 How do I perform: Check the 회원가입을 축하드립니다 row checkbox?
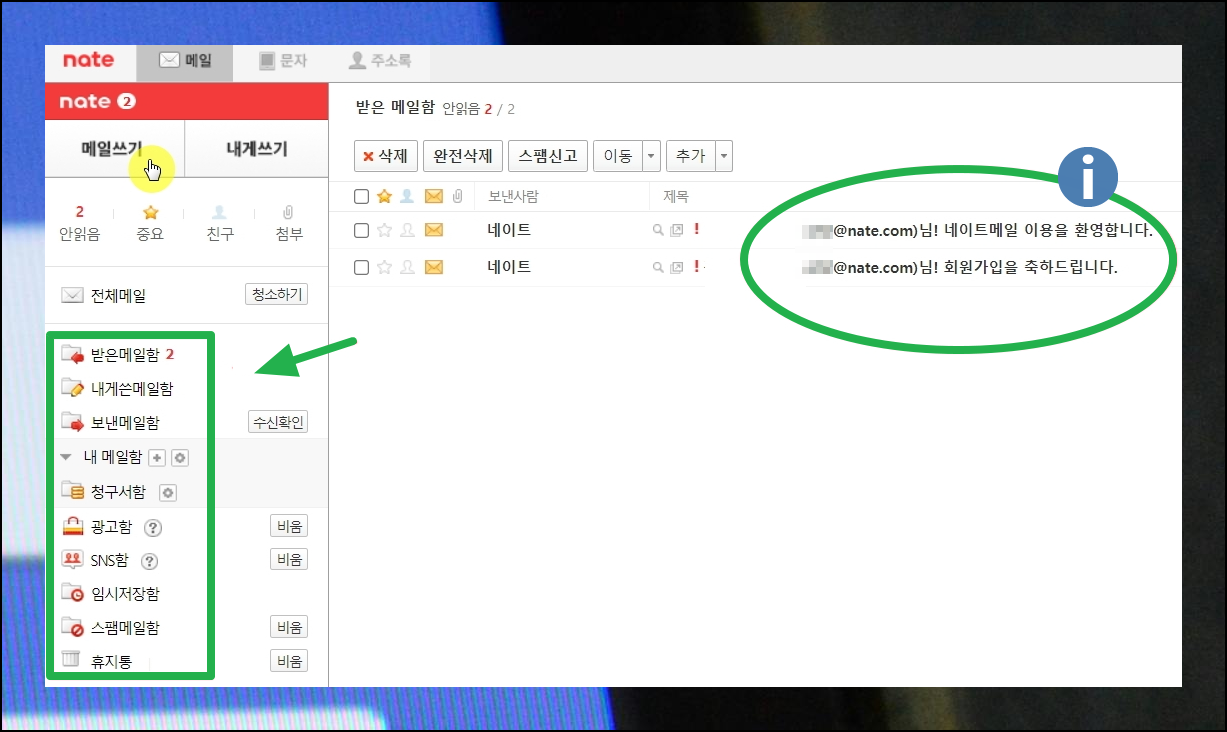pos(362,267)
